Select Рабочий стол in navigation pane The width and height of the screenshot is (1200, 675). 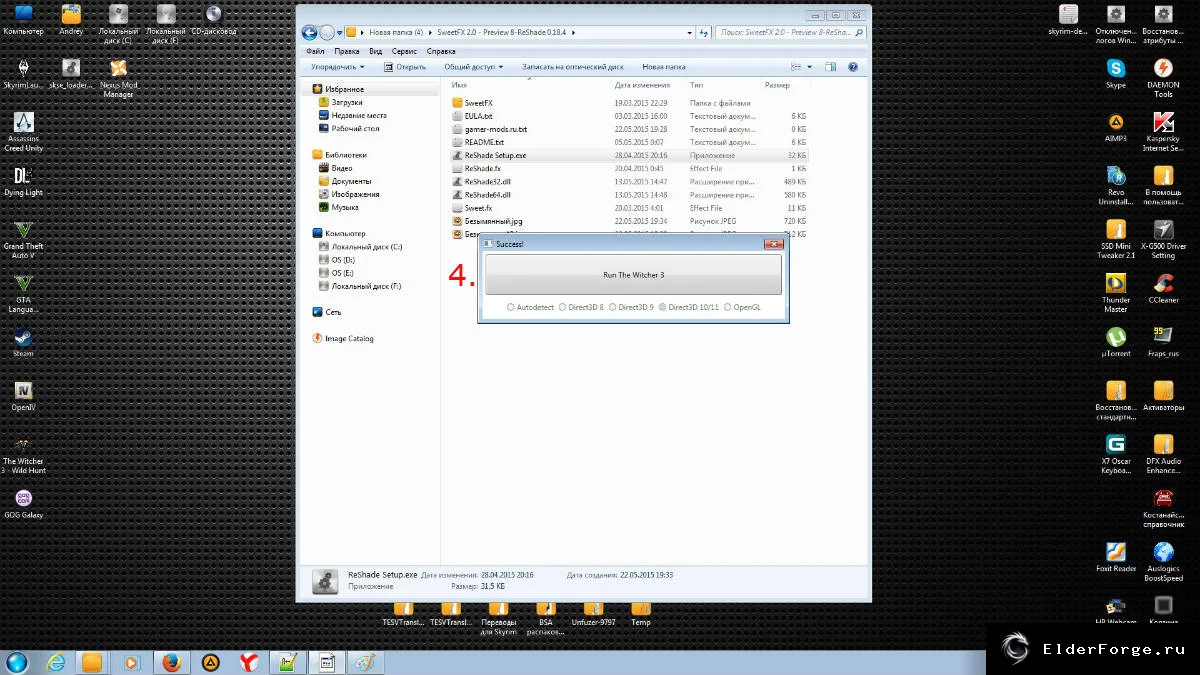[349, 128]
